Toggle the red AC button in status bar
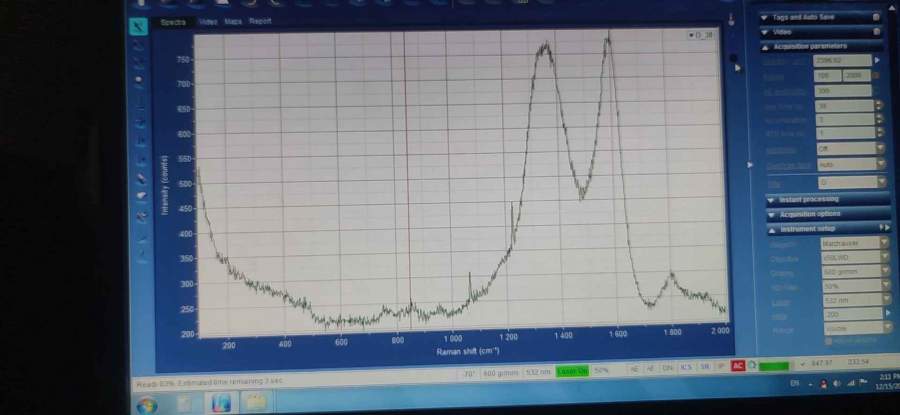 click(x=738, y=366)
